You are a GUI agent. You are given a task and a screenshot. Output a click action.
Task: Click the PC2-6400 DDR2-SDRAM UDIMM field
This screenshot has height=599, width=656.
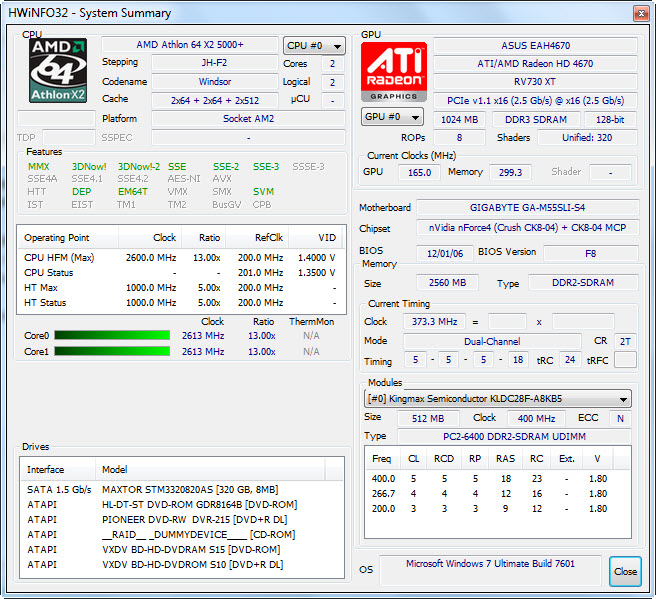[x=514, y=436]
